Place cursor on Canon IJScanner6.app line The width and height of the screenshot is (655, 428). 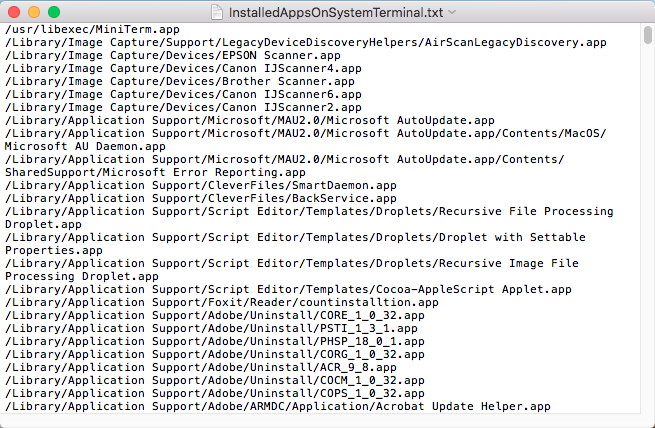(183, 94)
